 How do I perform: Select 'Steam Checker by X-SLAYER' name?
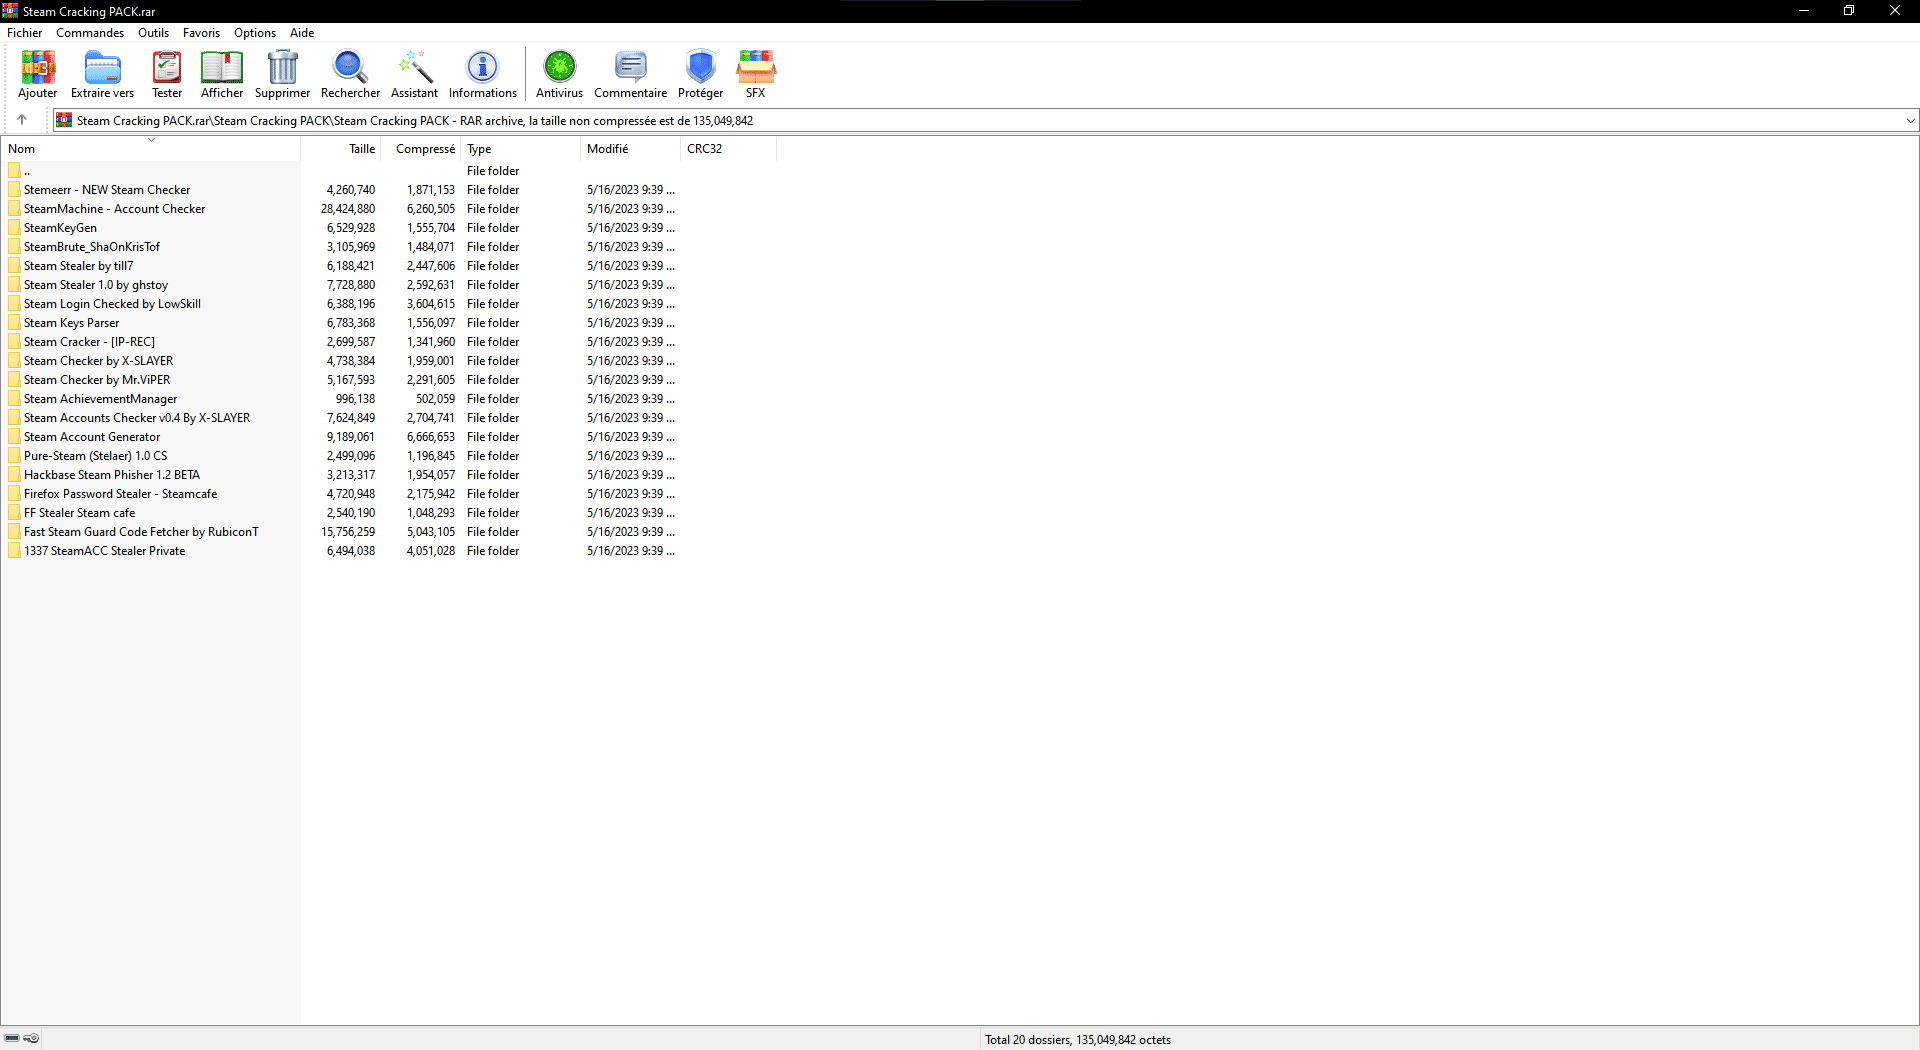coord(98,361)
